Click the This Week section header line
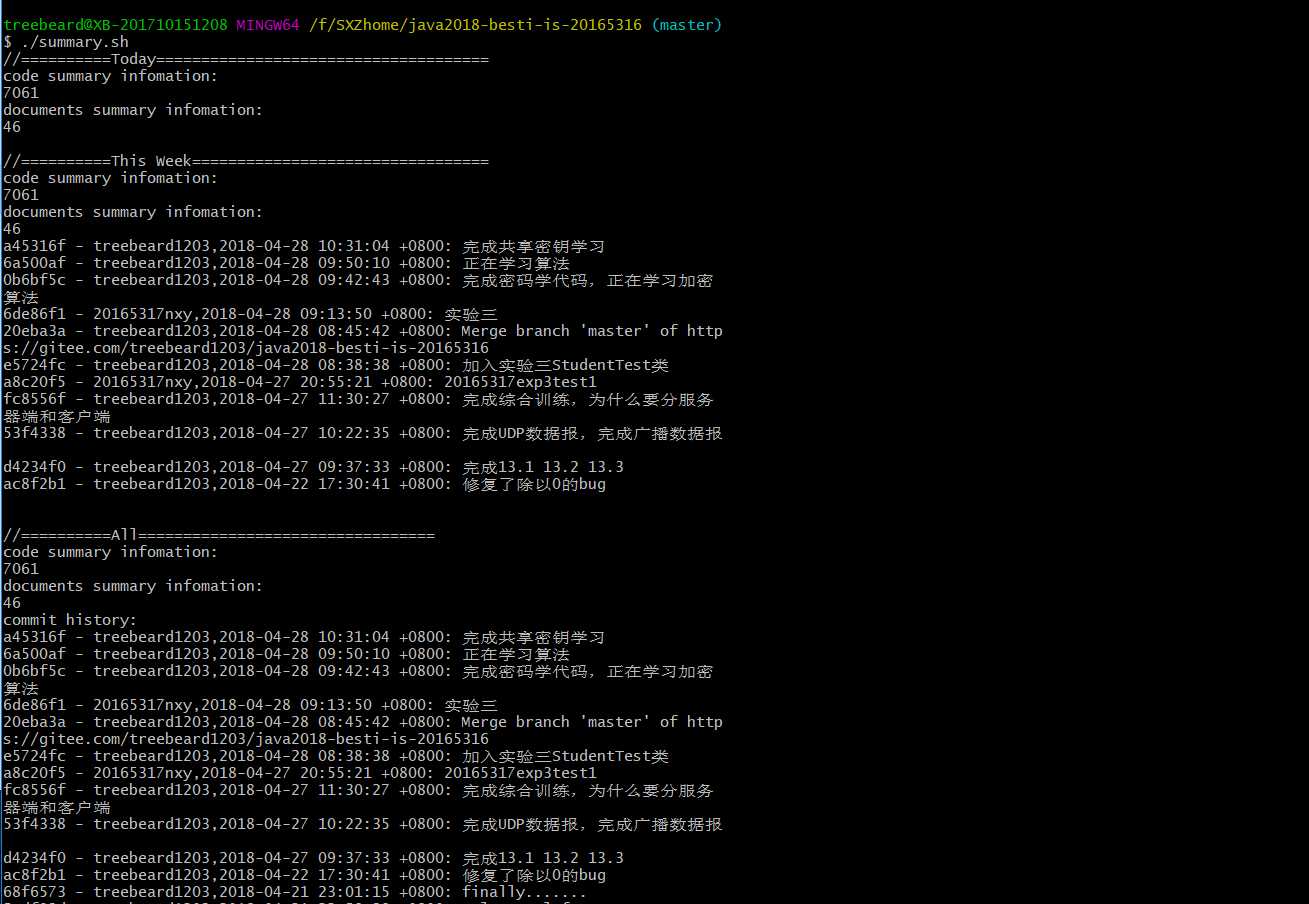The height and width of the screenshot is (904, 1309). point(246,161)
